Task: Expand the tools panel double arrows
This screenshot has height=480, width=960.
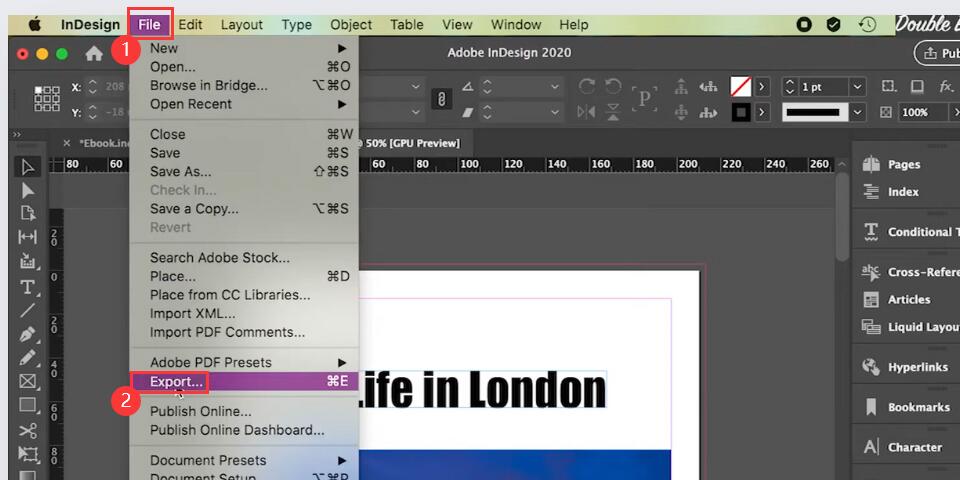Action: pyautogui.click(x=17, y=134)
